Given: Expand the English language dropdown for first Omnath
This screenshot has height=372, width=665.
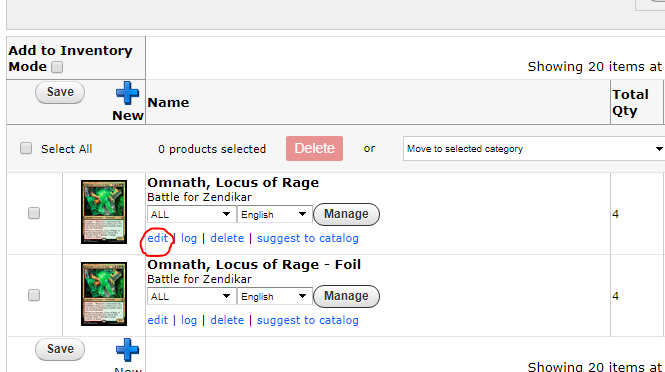Looking at the screenshot, I should coord(274,214).
